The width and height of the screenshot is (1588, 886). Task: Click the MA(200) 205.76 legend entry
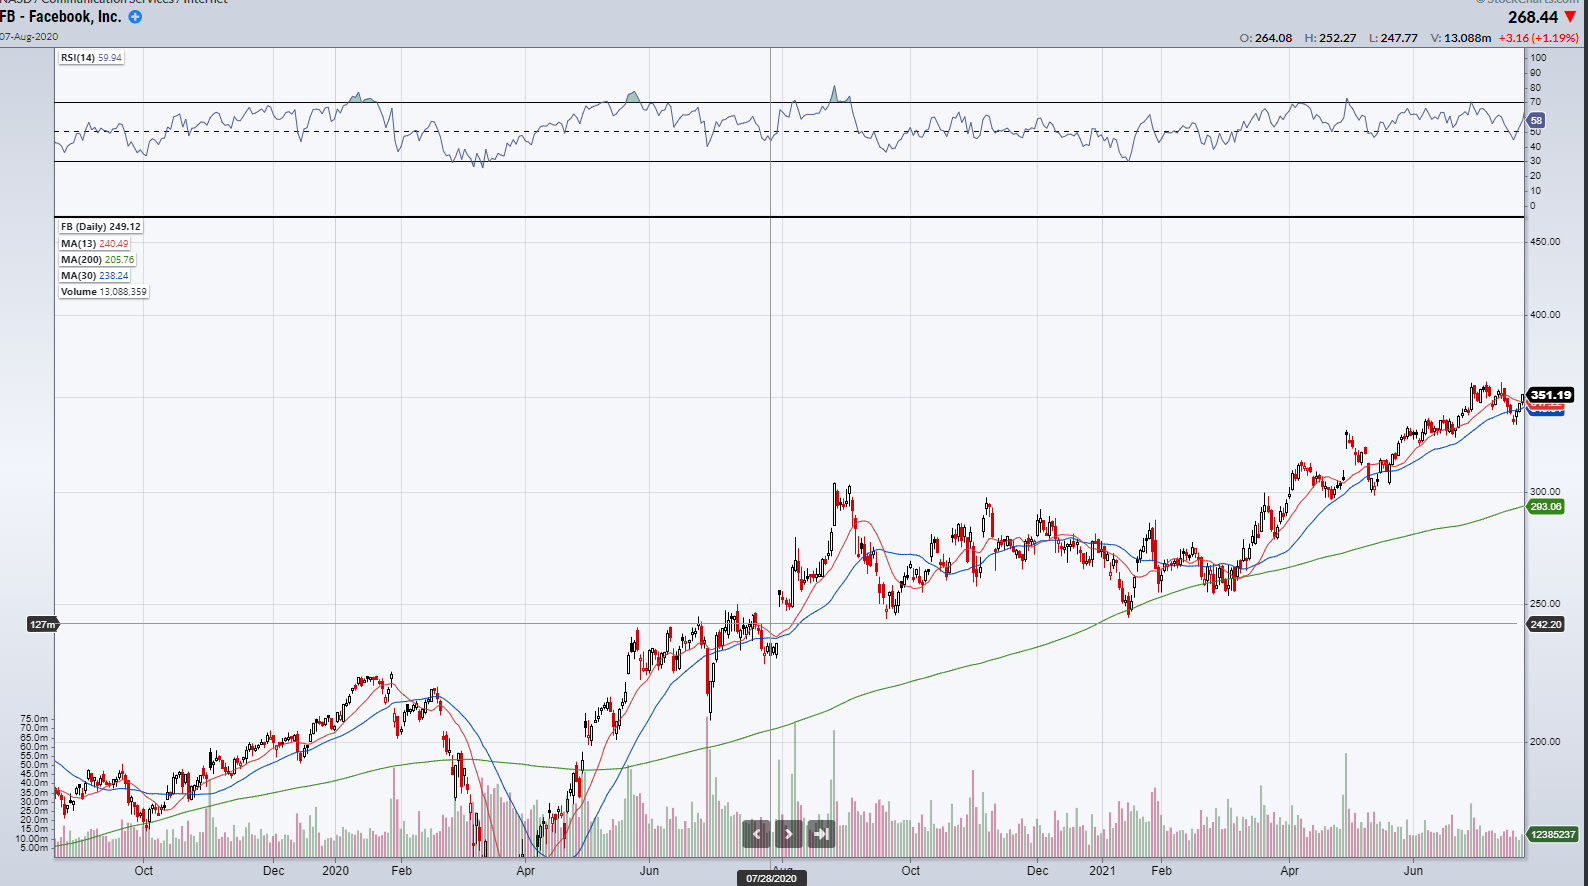point(97,260)
